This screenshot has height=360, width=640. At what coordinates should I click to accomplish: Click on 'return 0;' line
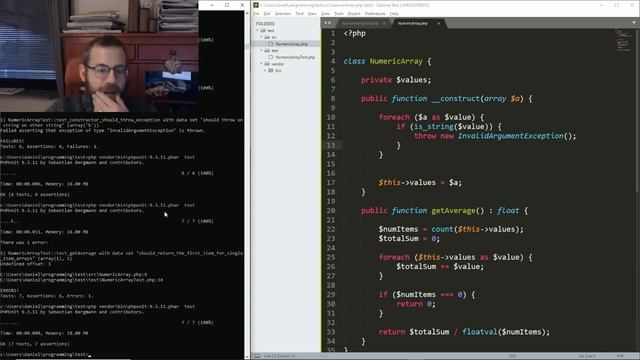tap(416, 304)
